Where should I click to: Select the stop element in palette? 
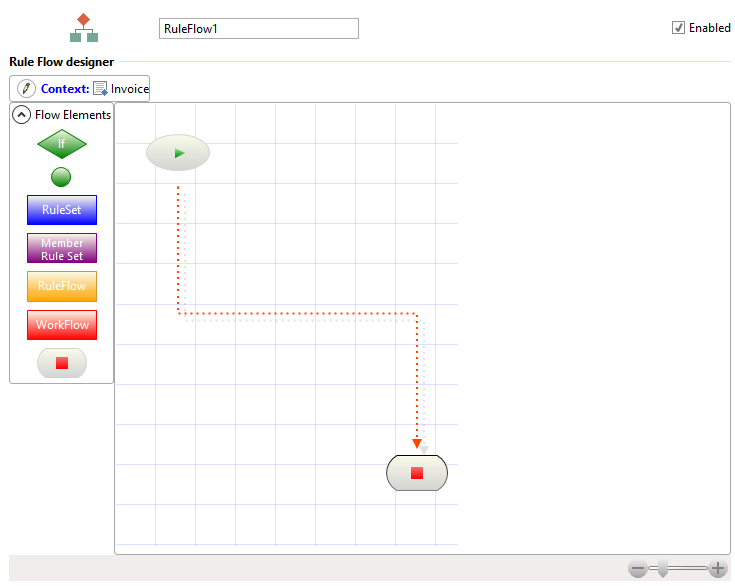pyautogui.click(x=62, y=363)
